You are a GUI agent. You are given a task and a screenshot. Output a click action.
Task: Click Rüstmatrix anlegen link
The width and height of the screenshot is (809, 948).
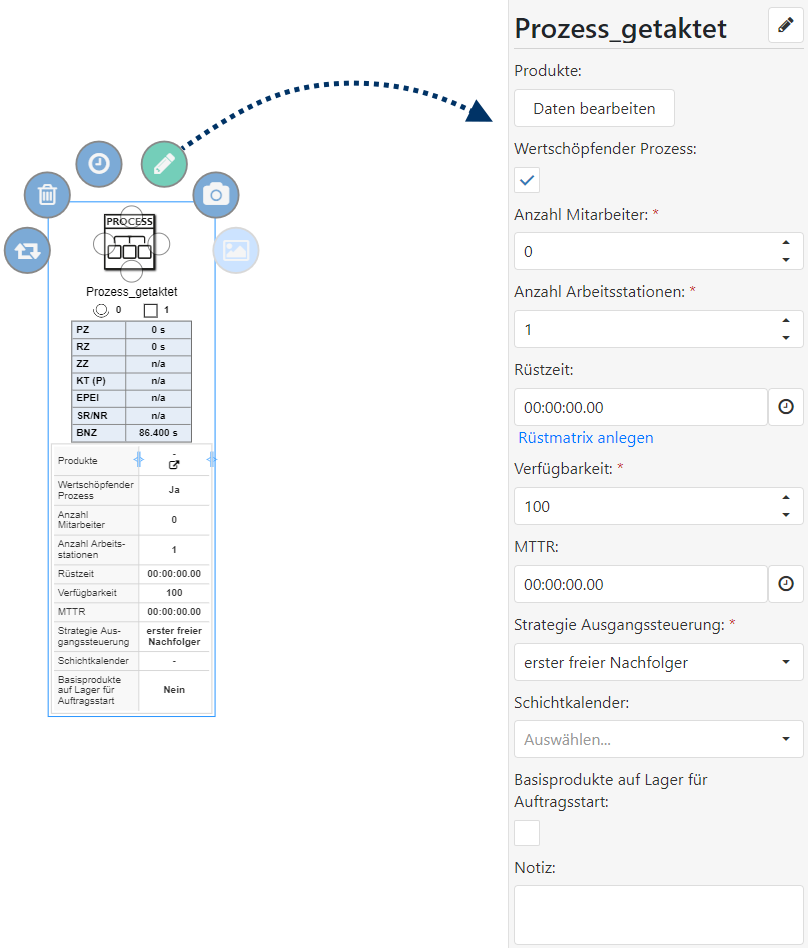click(586, 438)
